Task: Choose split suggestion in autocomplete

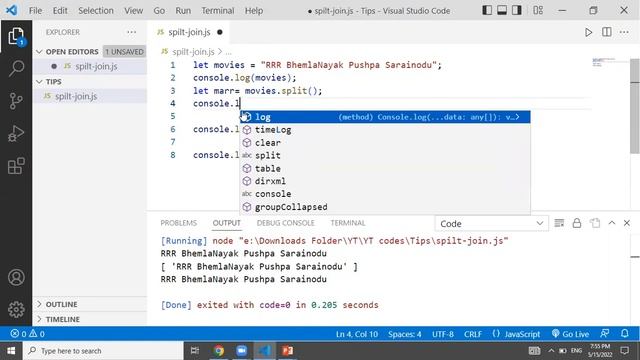Action: [385, 156]
